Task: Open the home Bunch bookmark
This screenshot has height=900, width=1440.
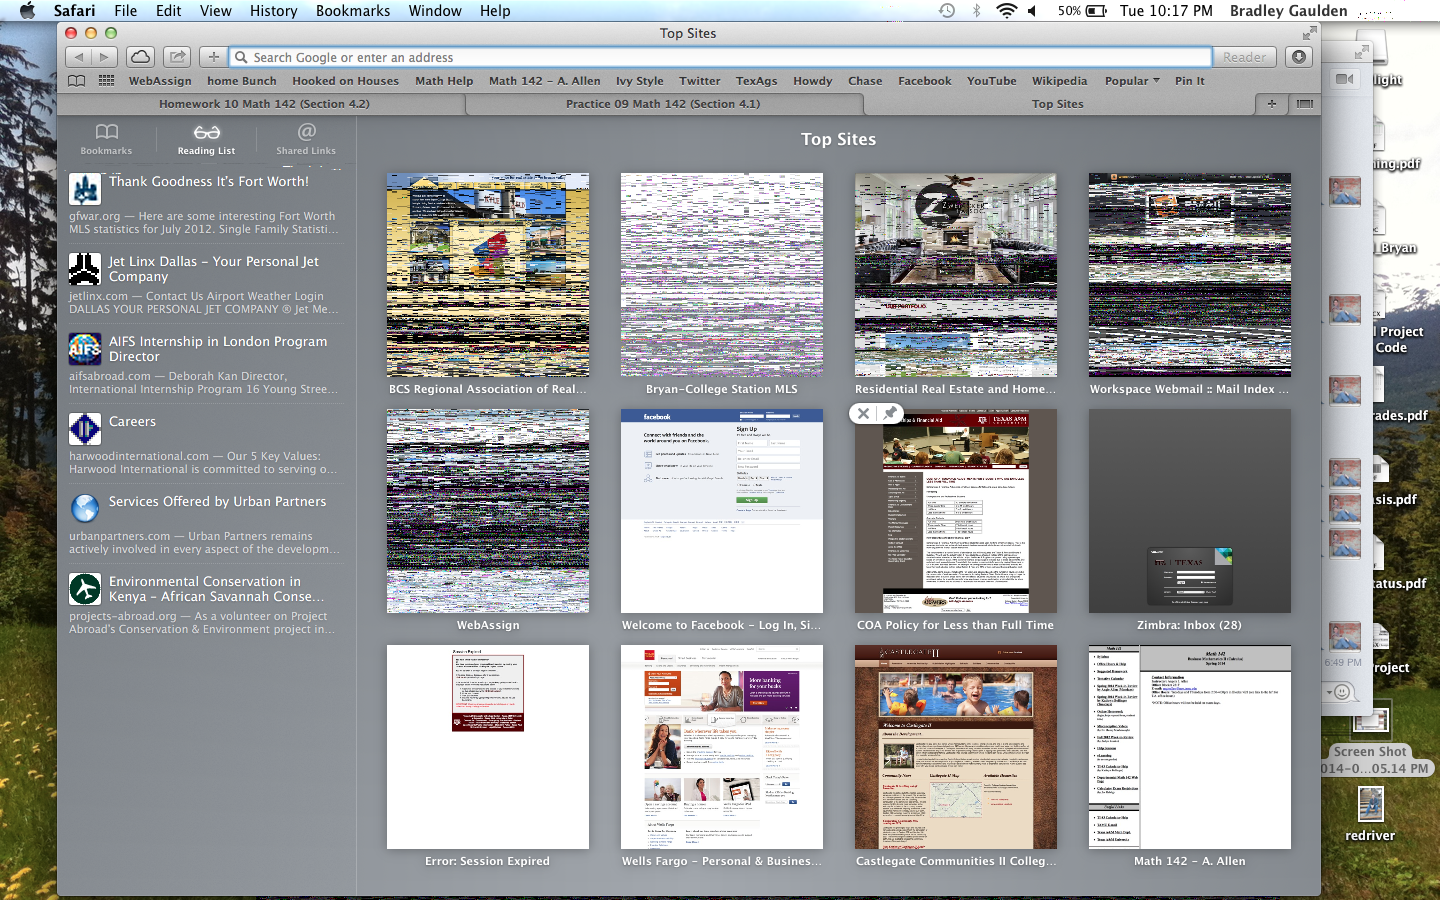Action: tap(241, 81)
